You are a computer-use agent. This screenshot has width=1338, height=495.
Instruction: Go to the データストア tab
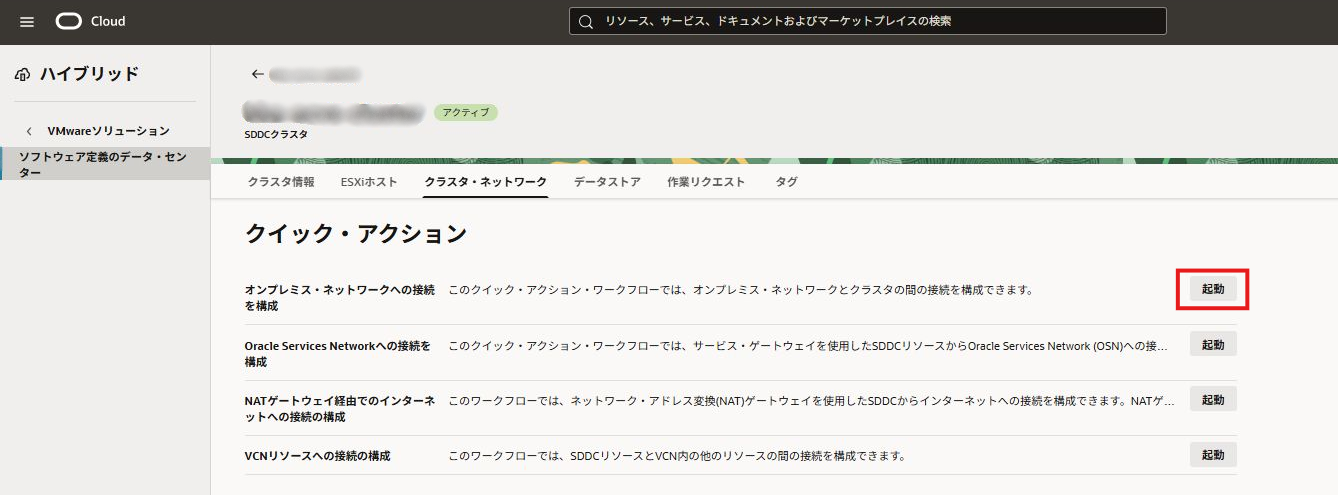607,182
